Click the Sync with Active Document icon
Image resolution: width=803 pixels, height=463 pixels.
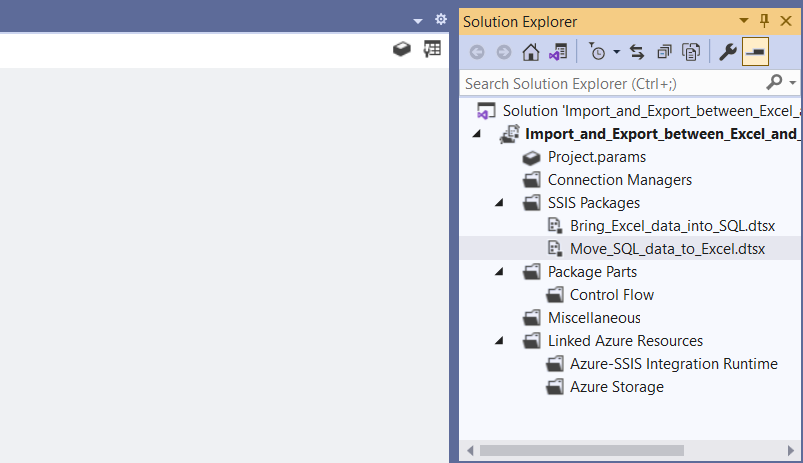636,51
